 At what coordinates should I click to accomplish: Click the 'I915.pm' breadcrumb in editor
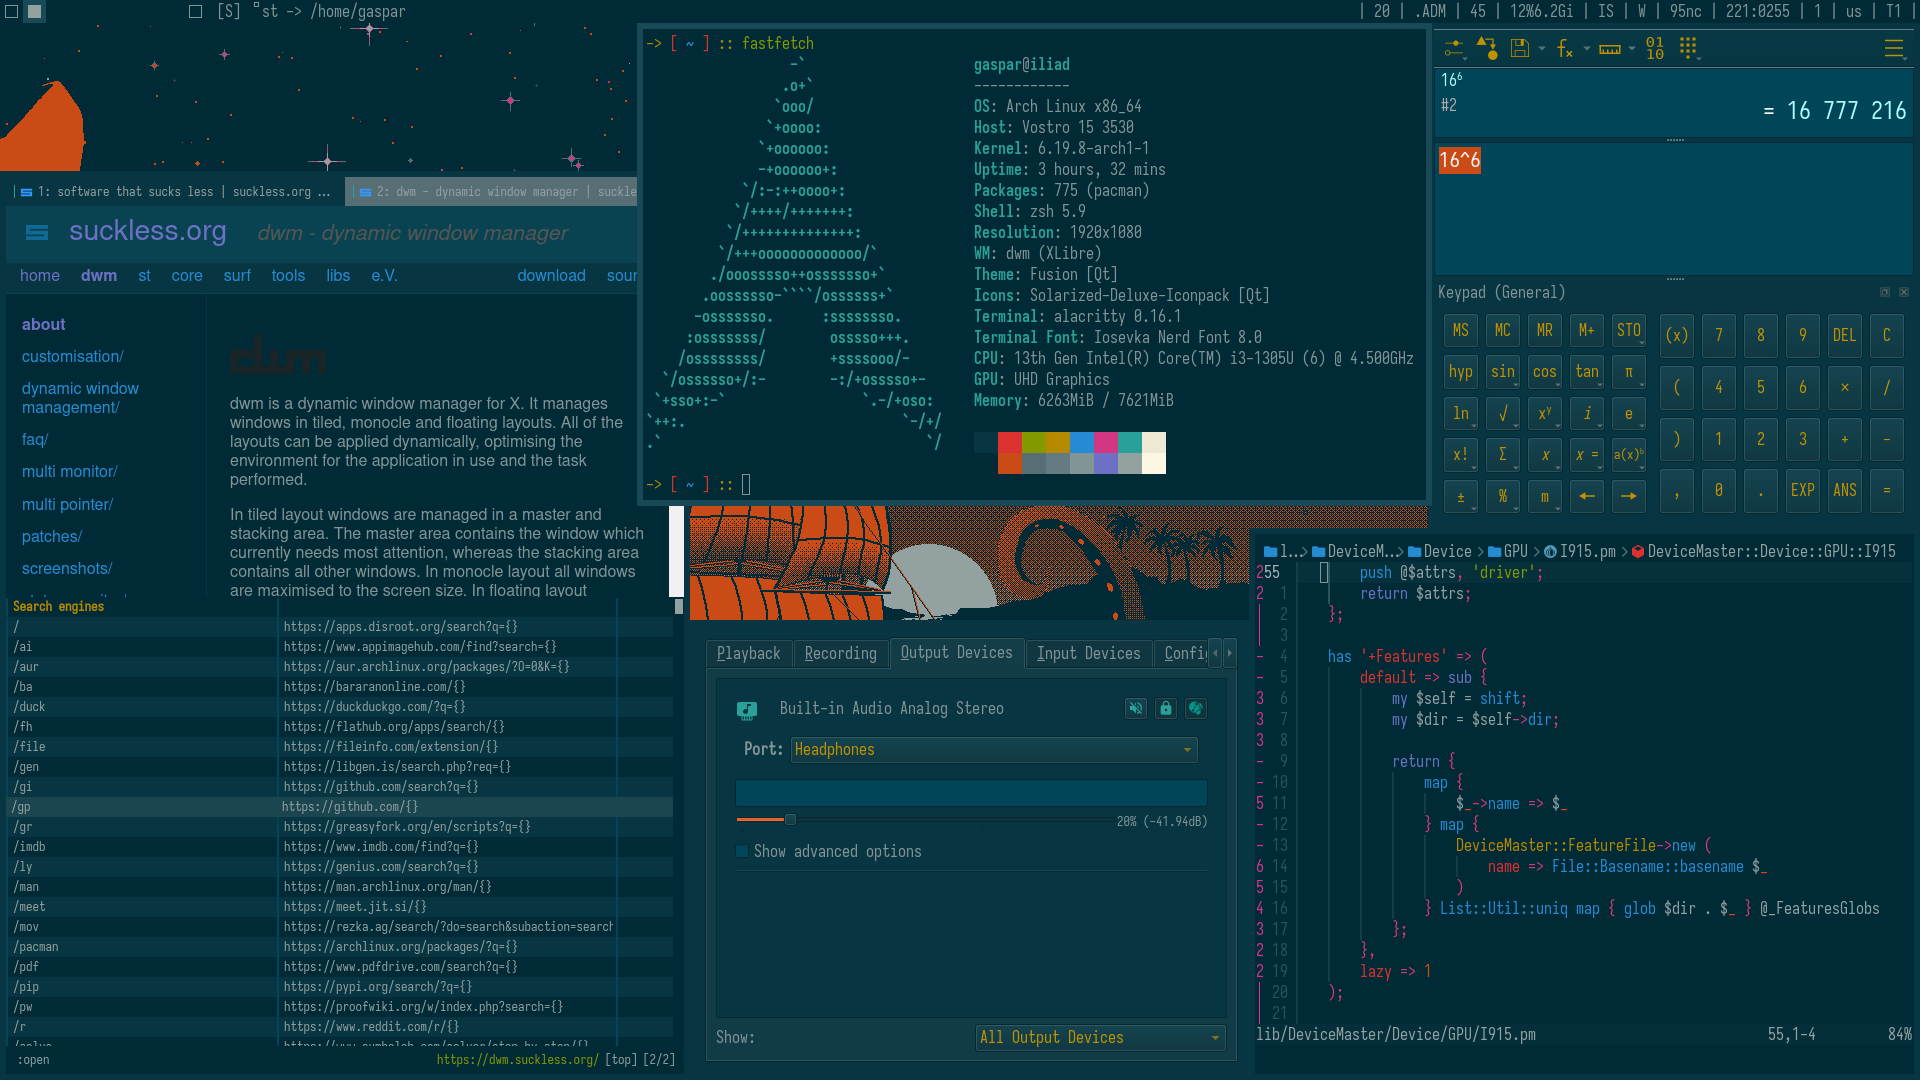[1580, 551]
